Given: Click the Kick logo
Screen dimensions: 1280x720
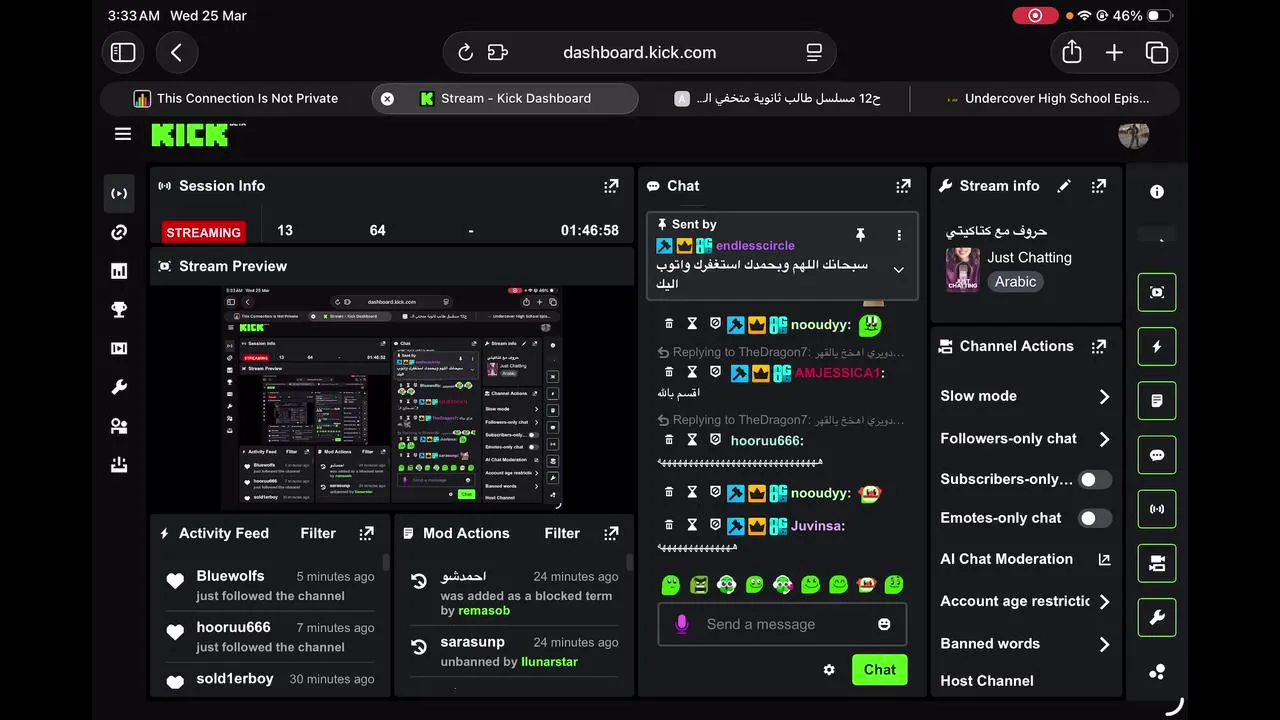Looking at the screenshot, I should [x=190, y=135].
